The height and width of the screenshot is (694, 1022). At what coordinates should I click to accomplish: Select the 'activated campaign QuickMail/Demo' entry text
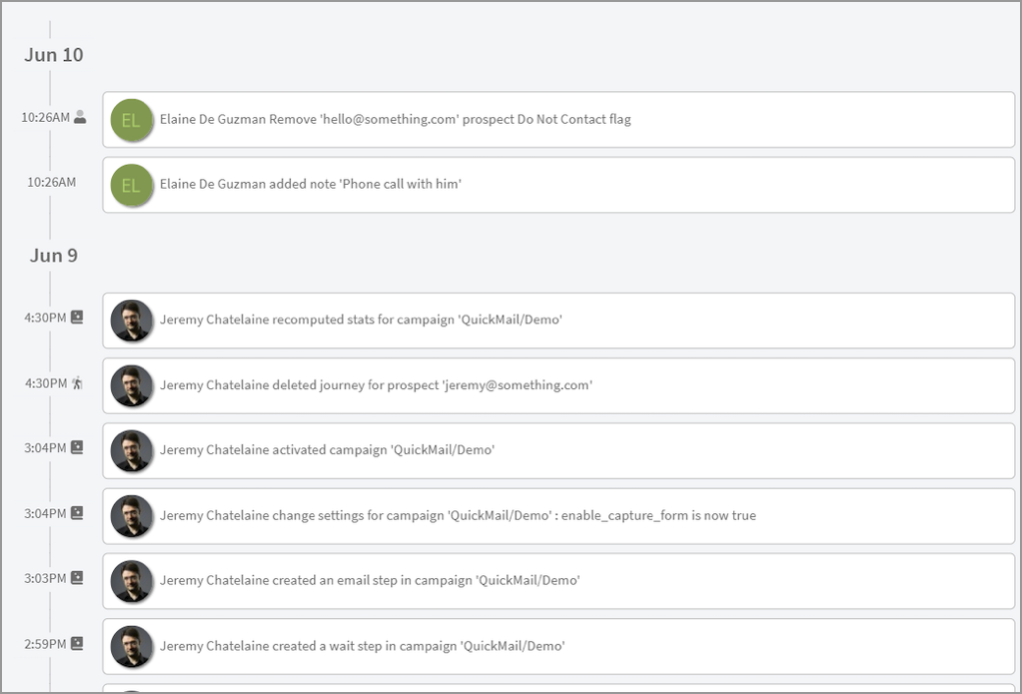pyautogui.click(x=327, y=450)
